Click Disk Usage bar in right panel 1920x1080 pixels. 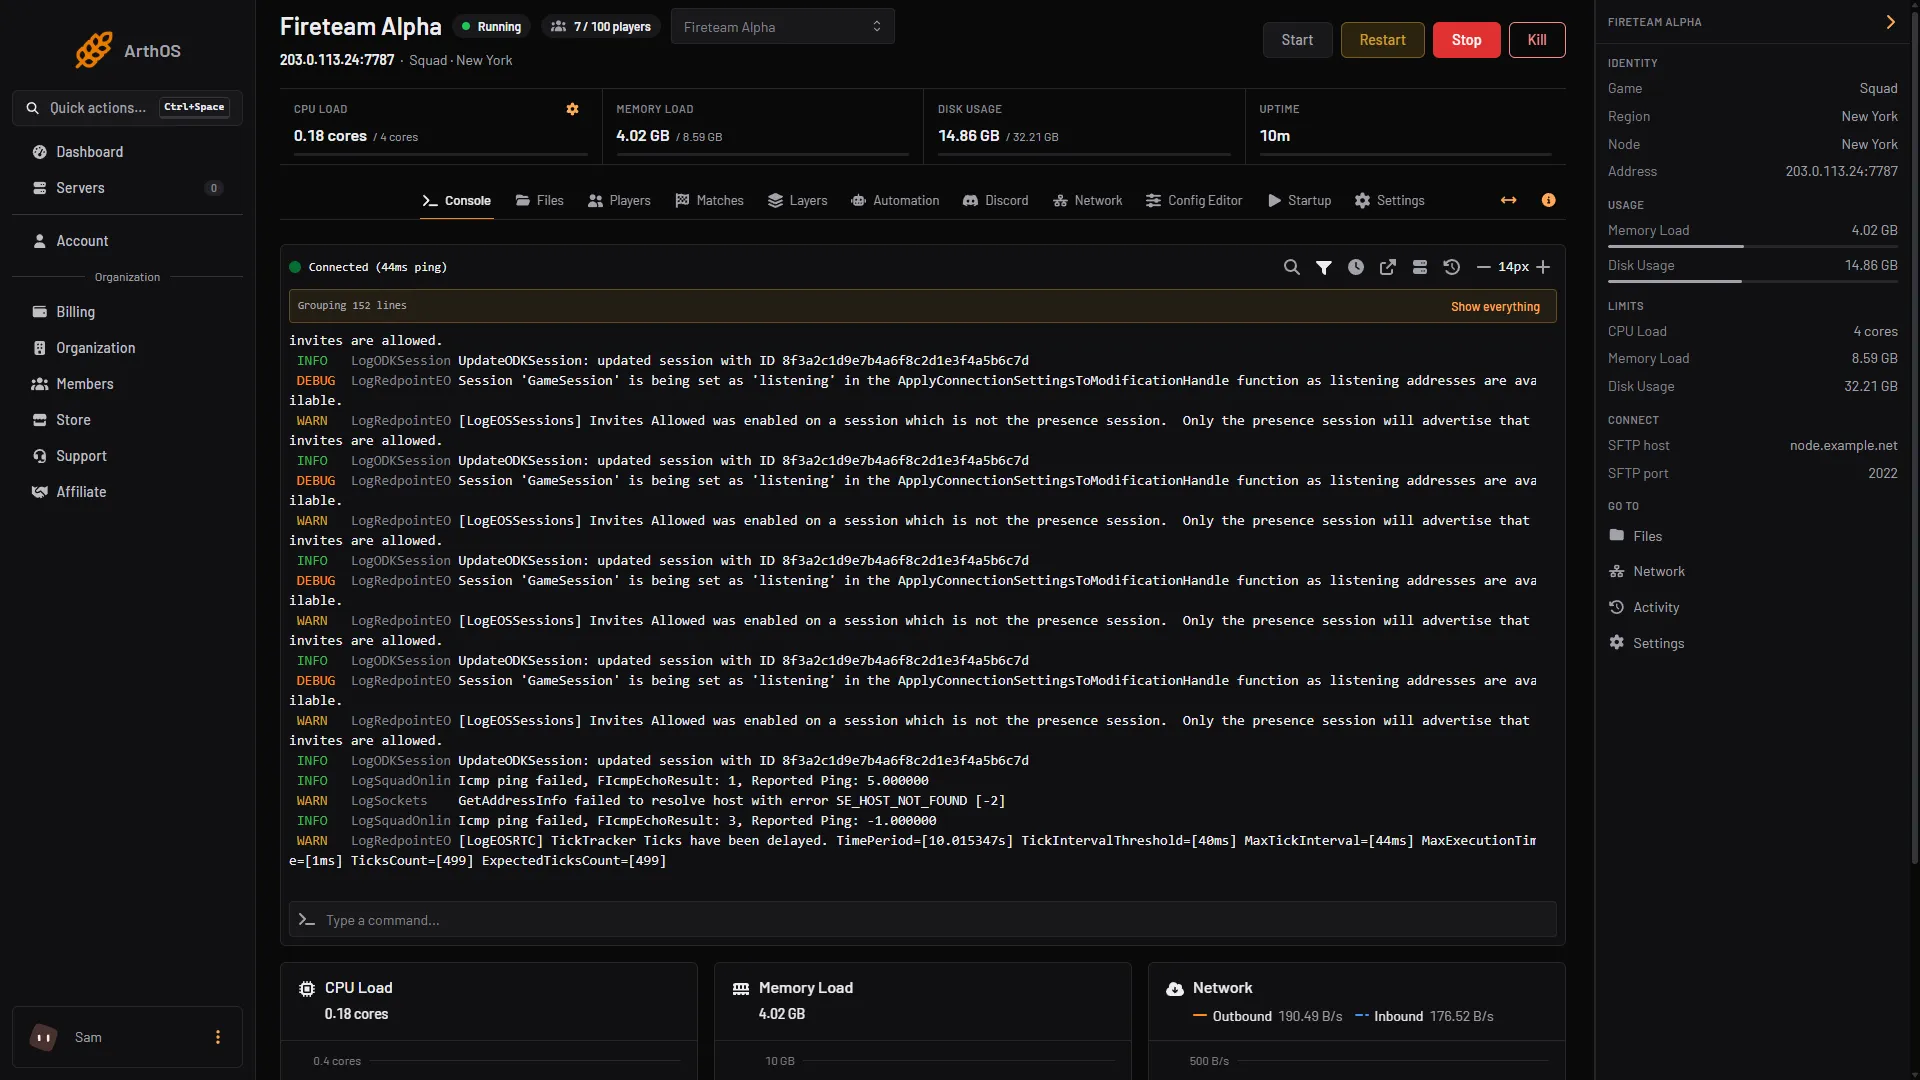click(1752, 281)
